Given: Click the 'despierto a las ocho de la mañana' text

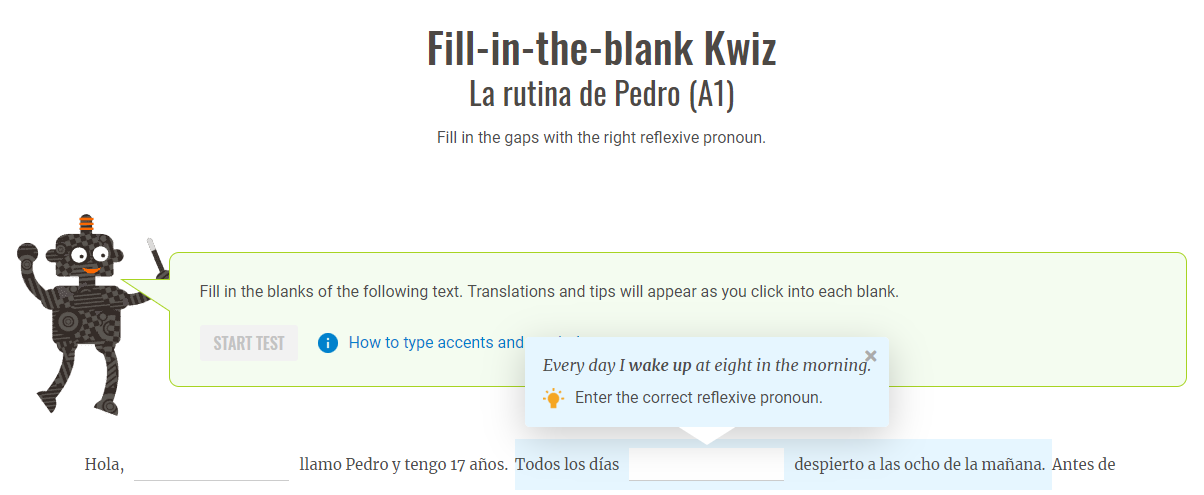Looking at the screenshot, I should click(x=920, y=464).
